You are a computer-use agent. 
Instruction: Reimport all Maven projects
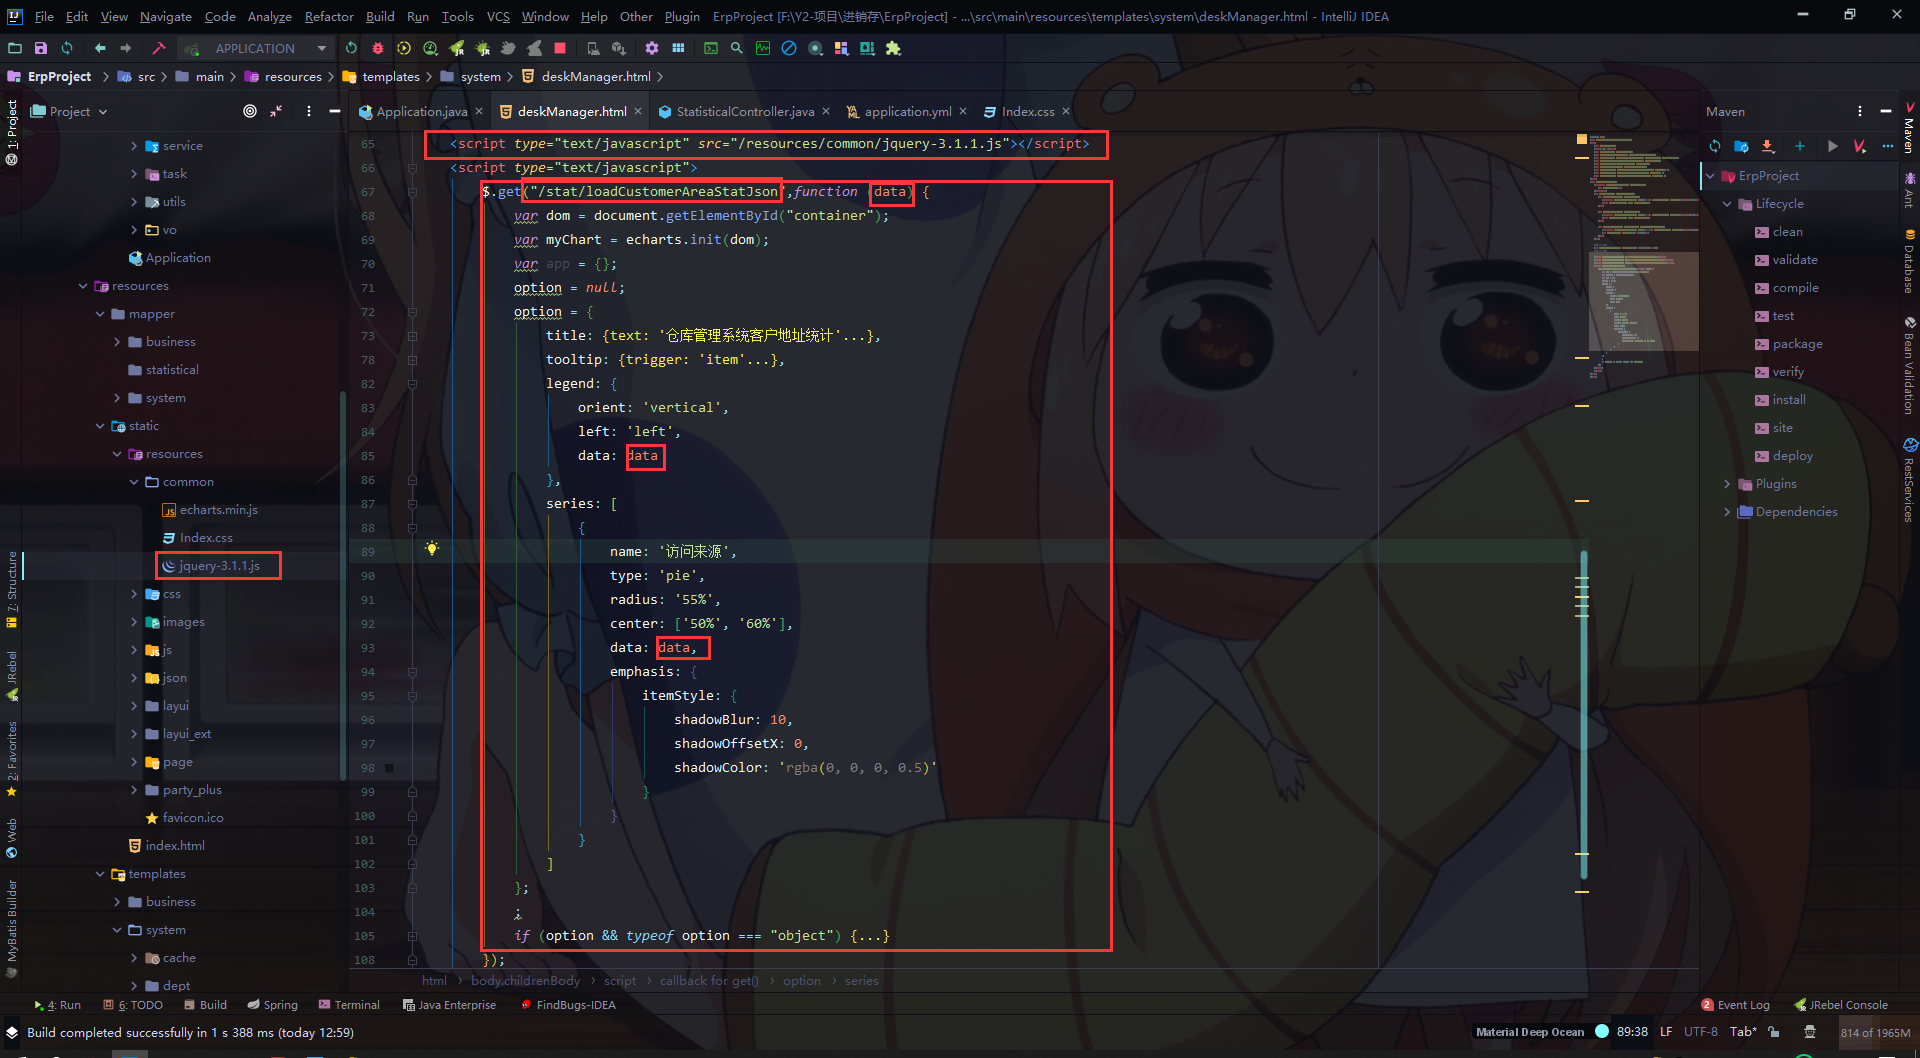(1715, 146)
